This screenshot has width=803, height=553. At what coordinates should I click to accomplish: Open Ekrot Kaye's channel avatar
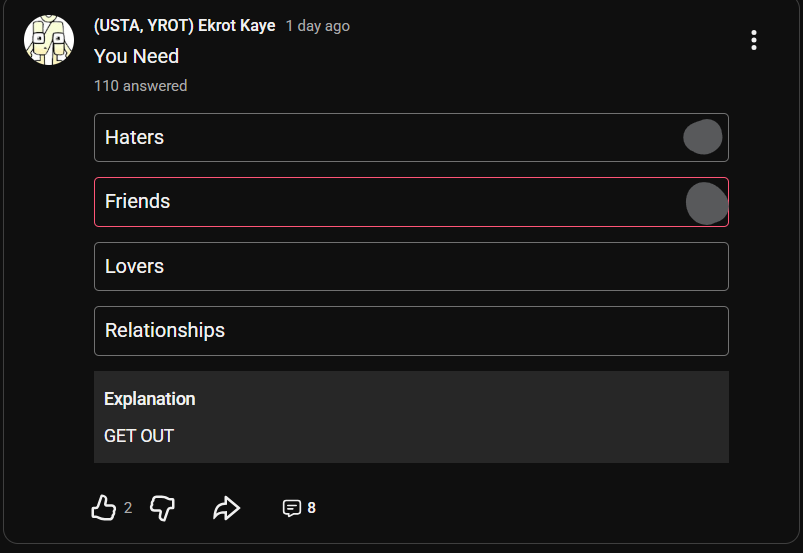49,41
